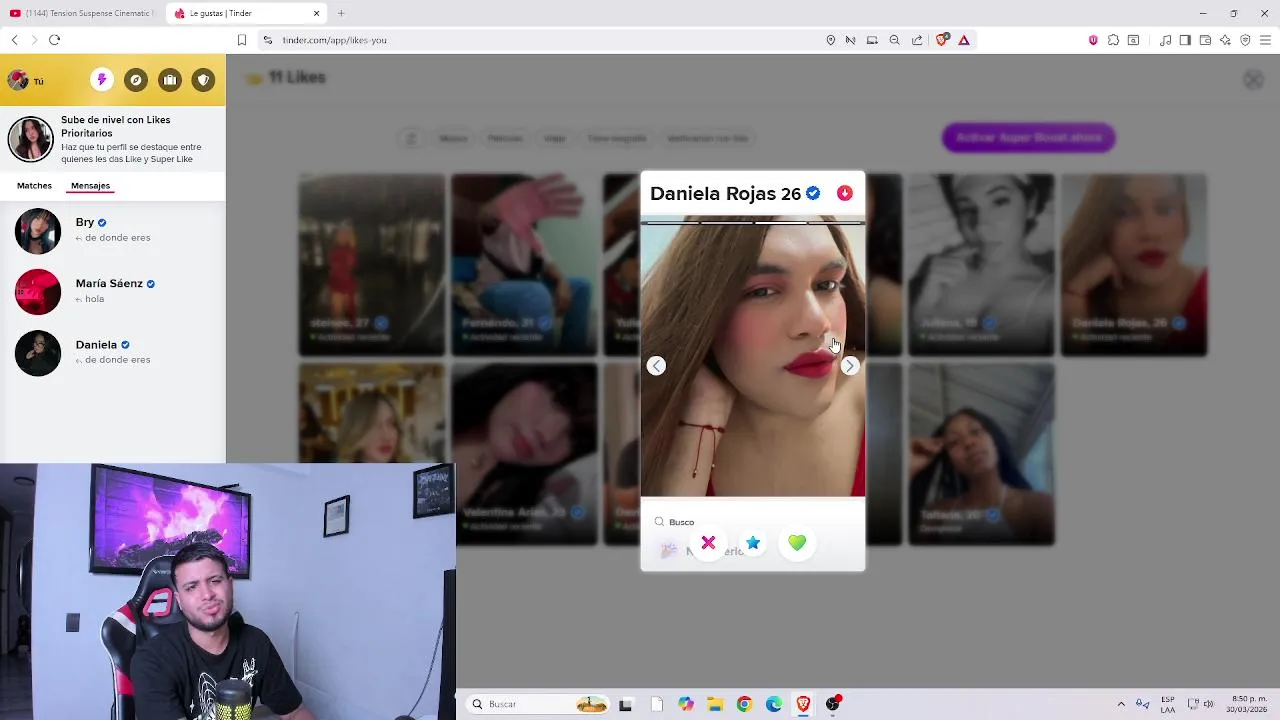Click the zoom magnifier icon in the address bar

tap(895, 40)
